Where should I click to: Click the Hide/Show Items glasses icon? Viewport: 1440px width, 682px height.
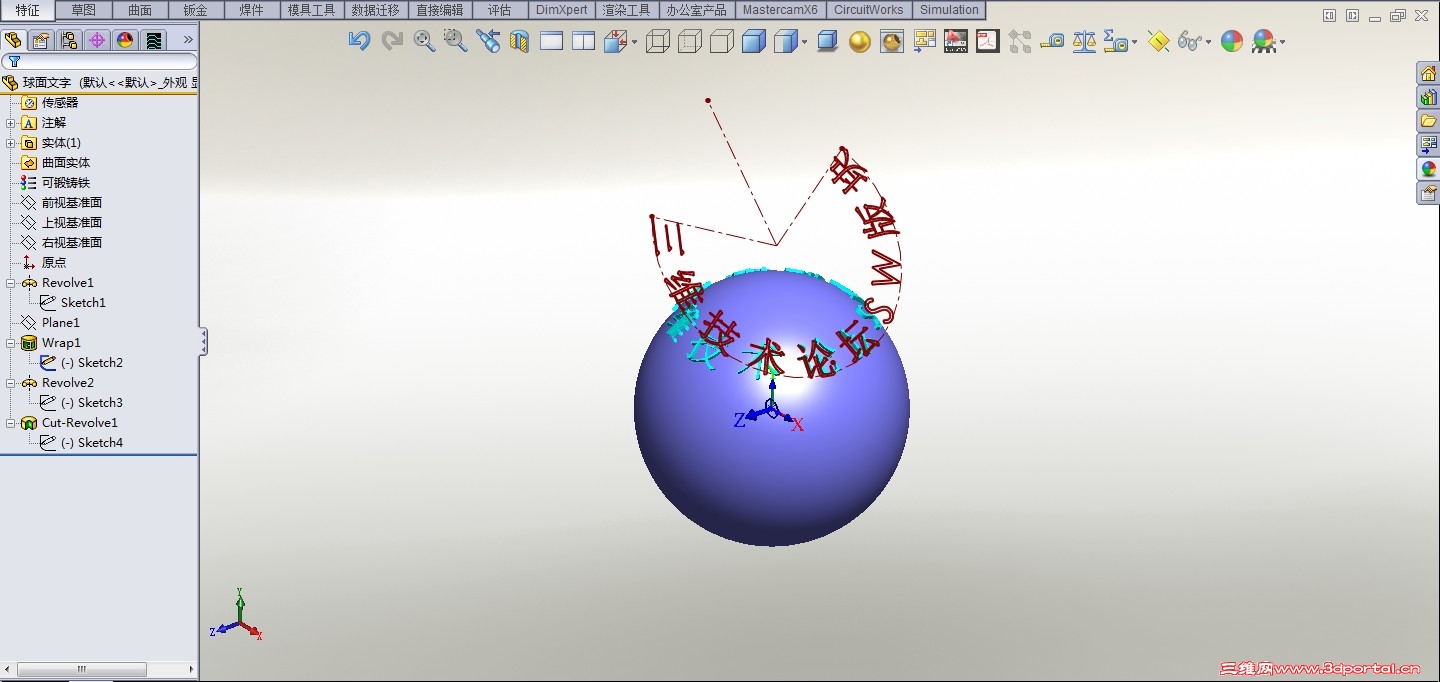point(1189,41)
